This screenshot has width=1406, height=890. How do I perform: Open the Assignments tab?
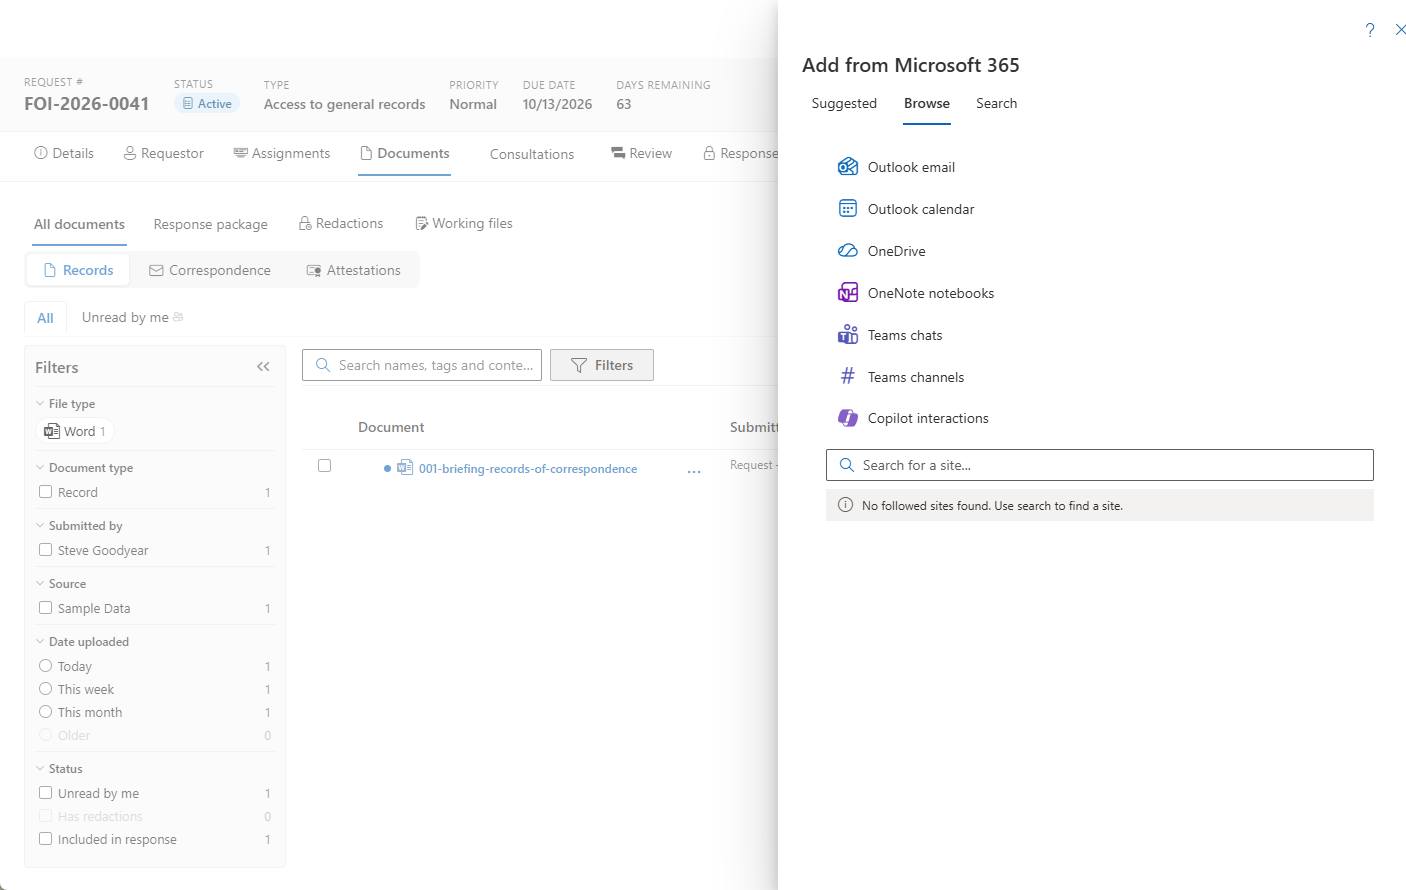(x=281, y=153)
